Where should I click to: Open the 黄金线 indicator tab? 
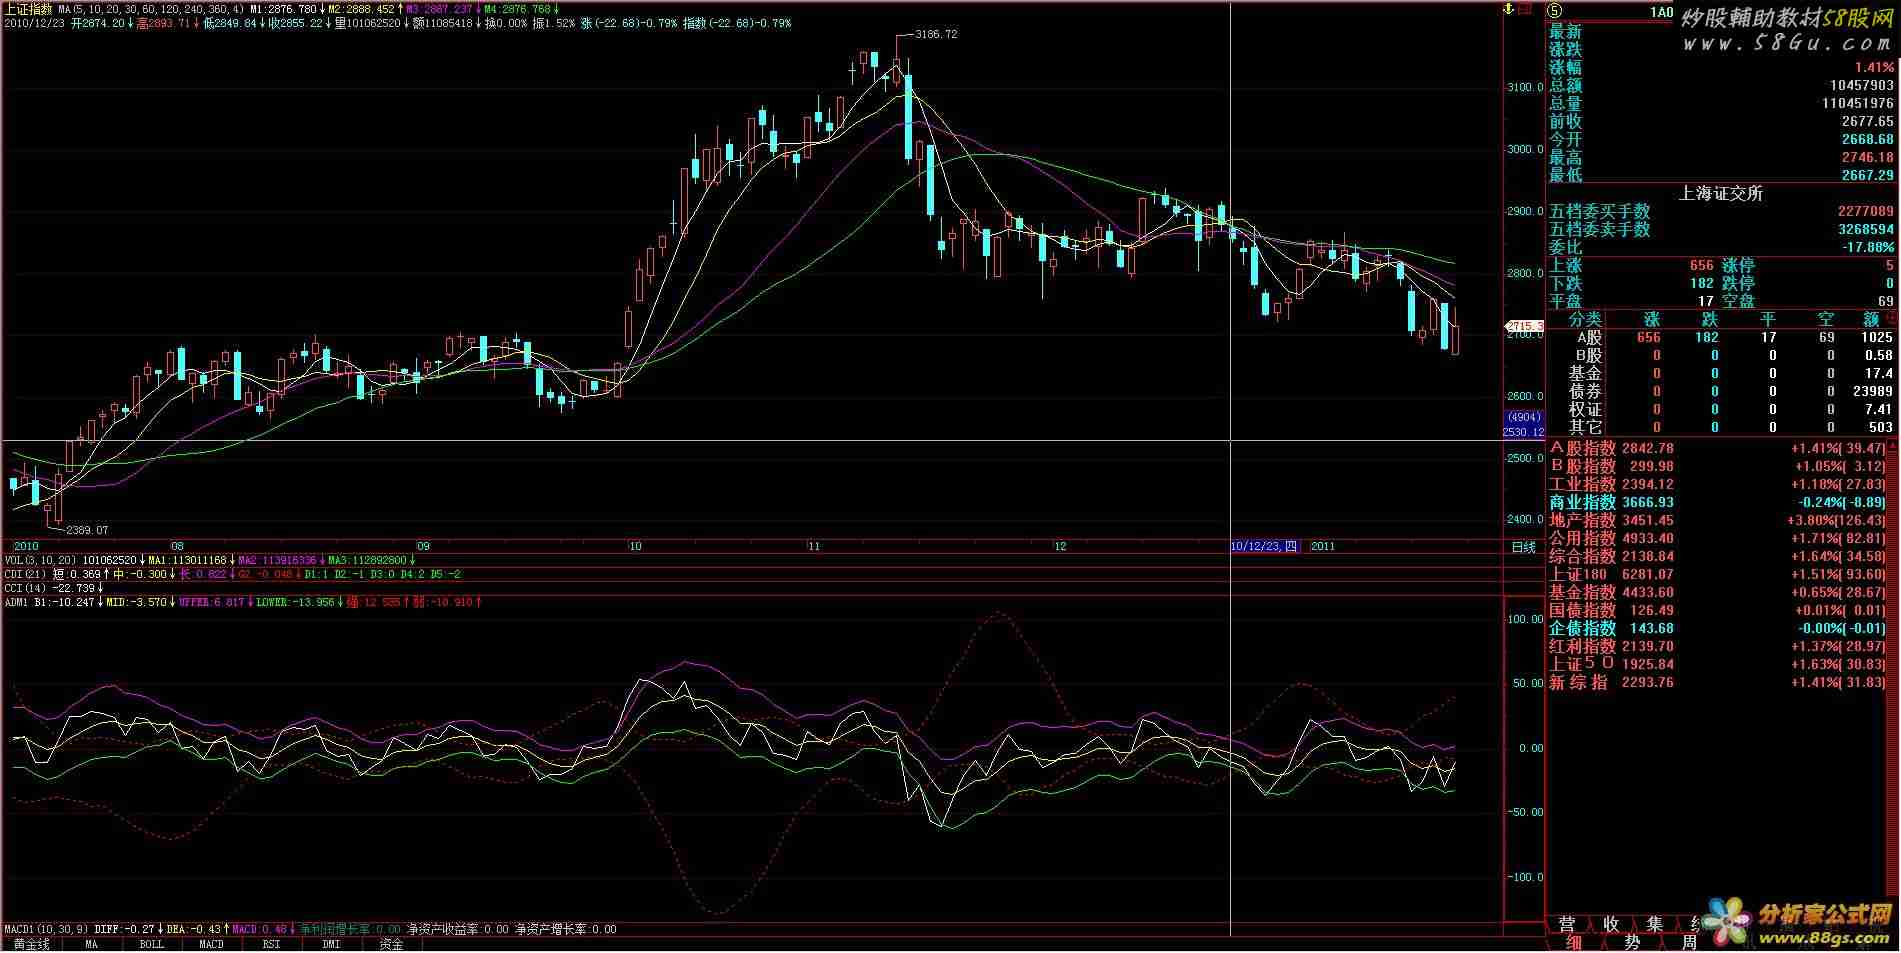31,944
